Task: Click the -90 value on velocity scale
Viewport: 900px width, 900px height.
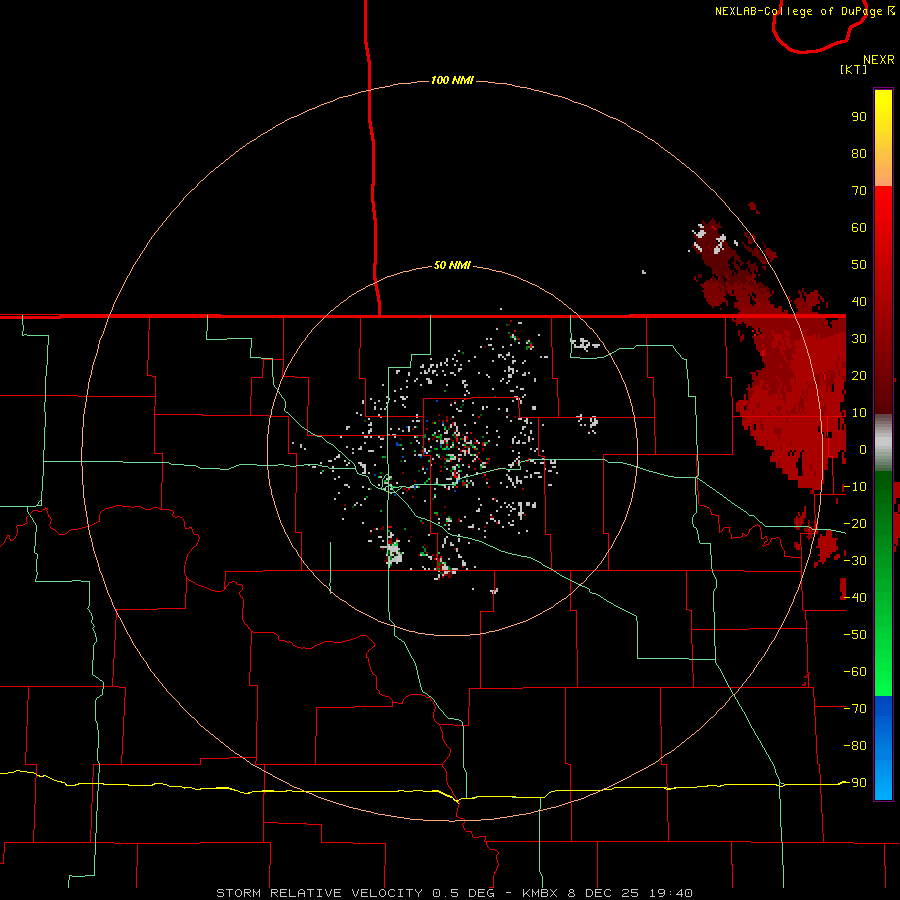Action: (x=855, y=783)
